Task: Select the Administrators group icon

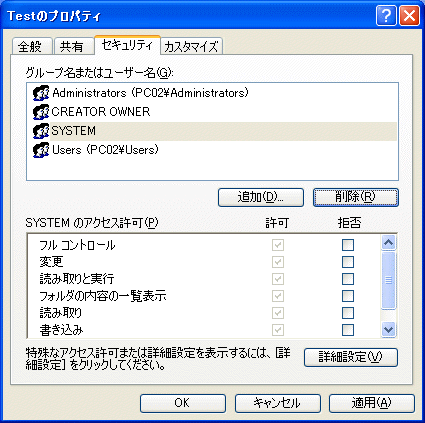Action: pyautogui.click(x=41, y=93)
